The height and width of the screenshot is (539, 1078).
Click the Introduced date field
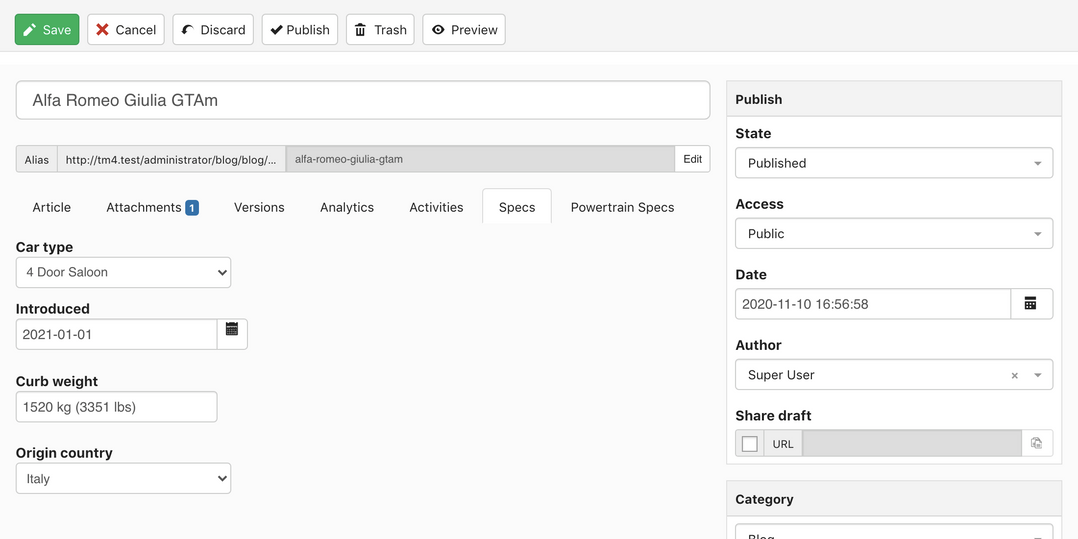click(x=116, y=334)
